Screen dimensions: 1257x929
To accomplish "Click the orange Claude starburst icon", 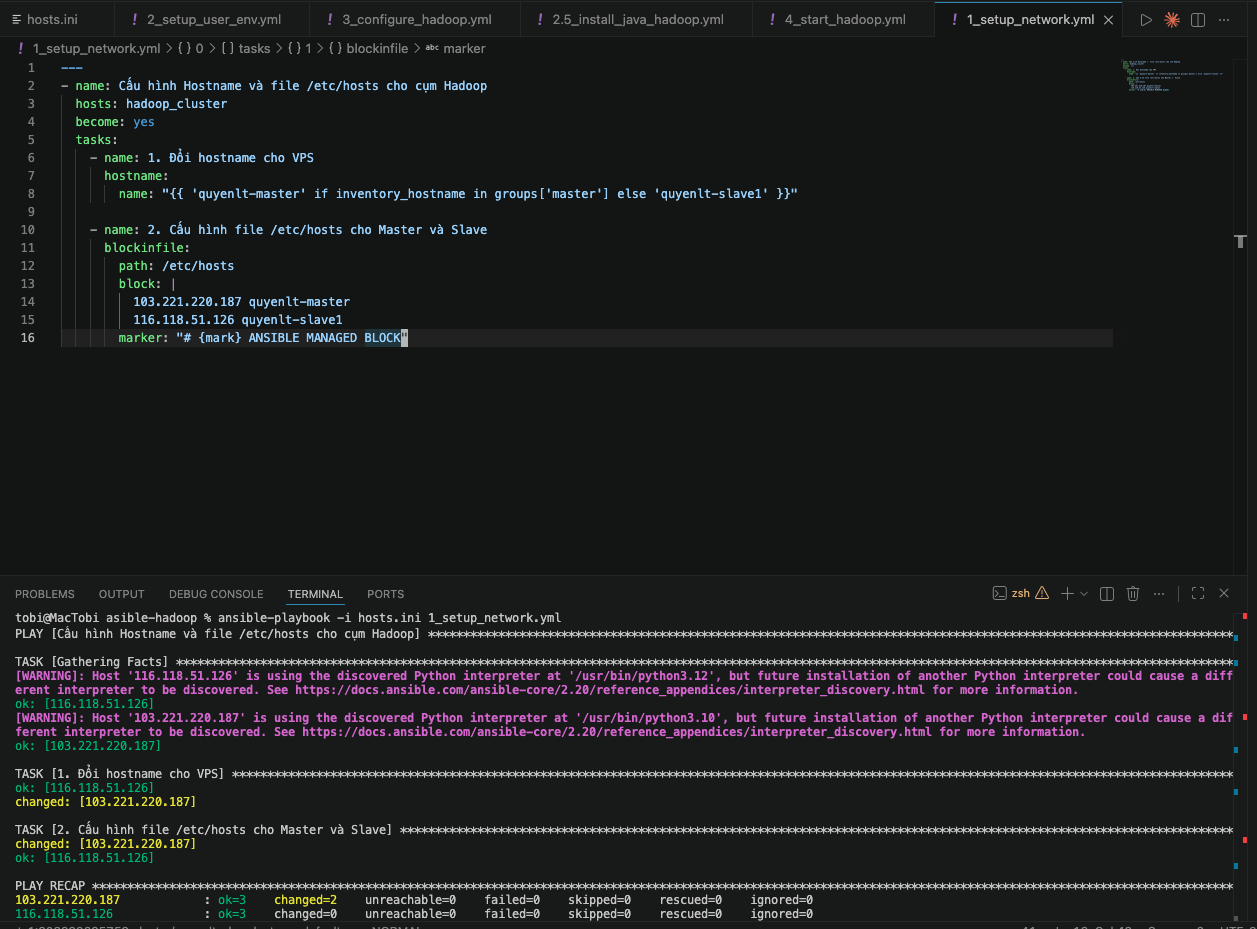I will pyautogui.click(x=1172, y=20).
